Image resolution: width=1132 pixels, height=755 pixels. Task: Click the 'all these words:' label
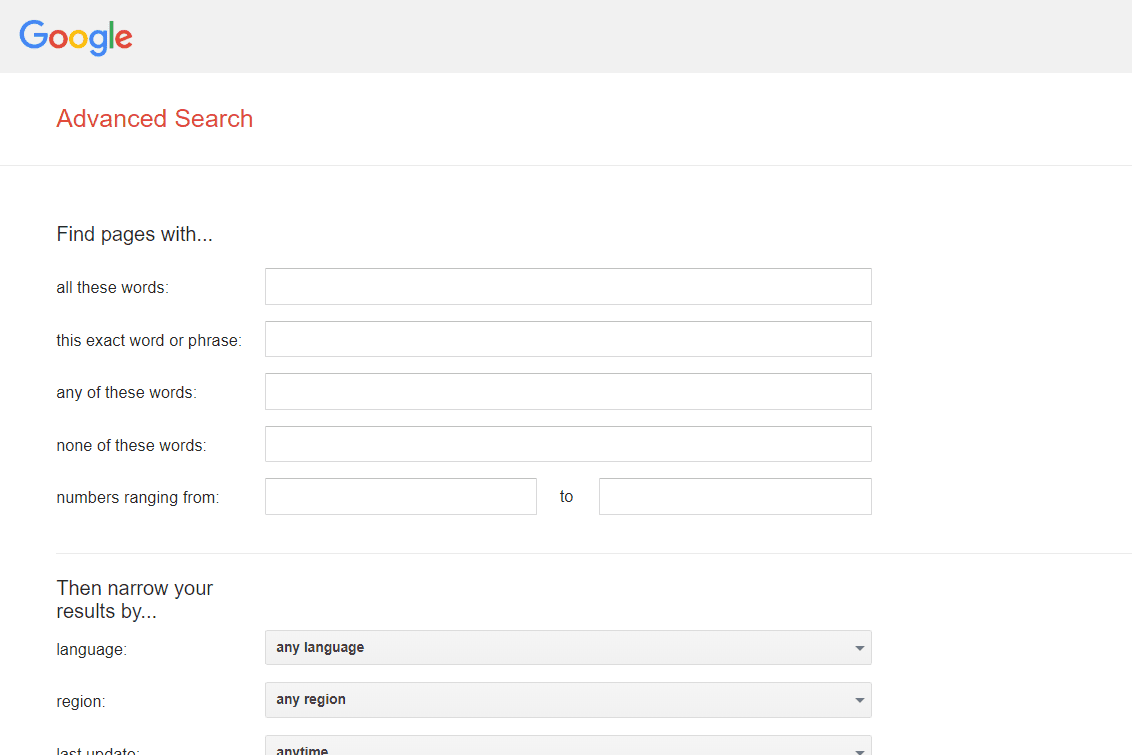pyautogui.click(x=112, y=288)
